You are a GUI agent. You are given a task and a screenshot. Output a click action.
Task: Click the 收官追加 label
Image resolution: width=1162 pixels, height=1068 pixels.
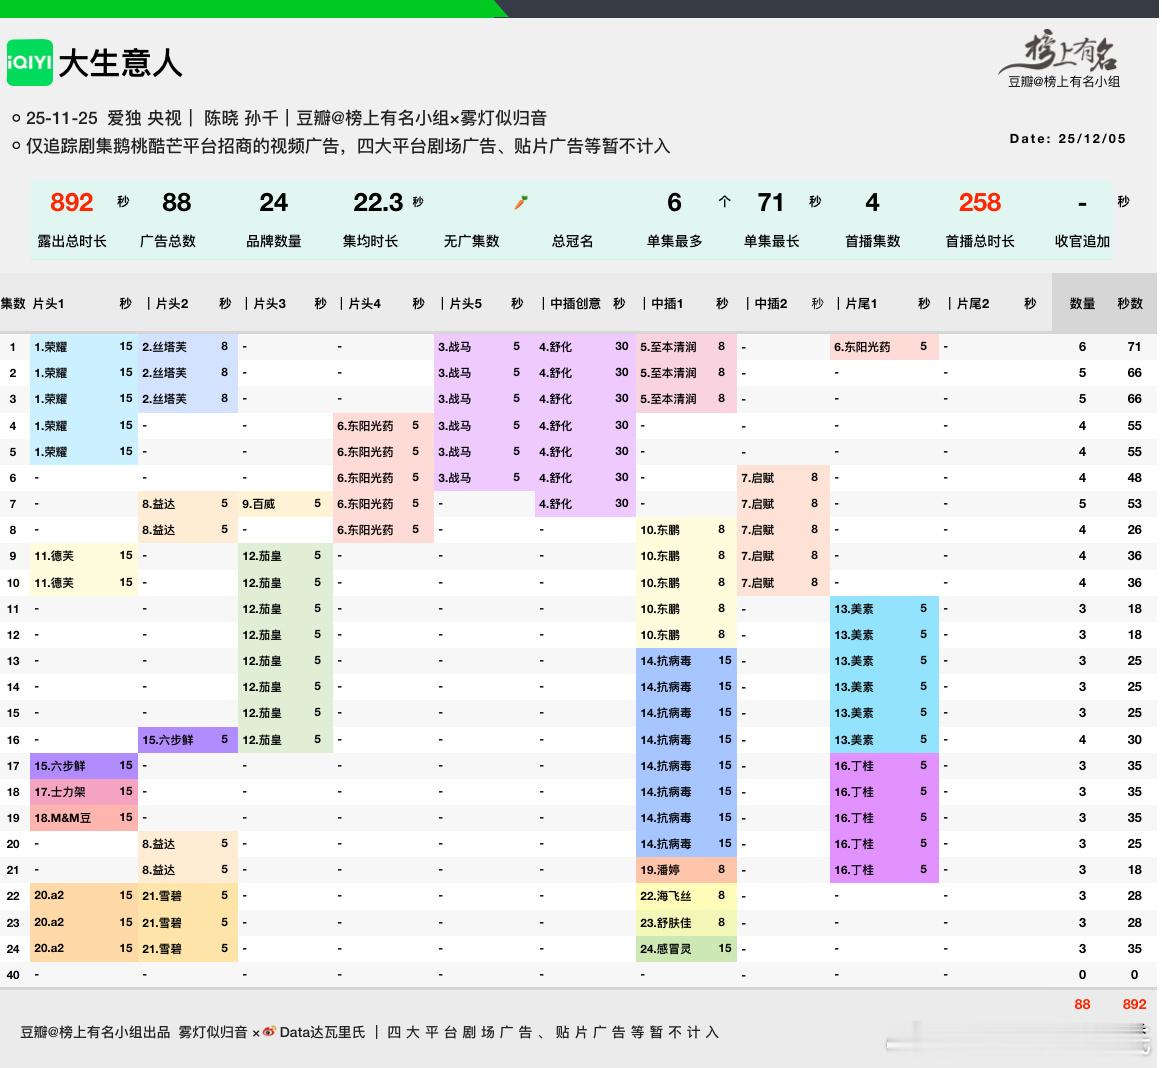pyautogui.click(x=1082, y=241)
